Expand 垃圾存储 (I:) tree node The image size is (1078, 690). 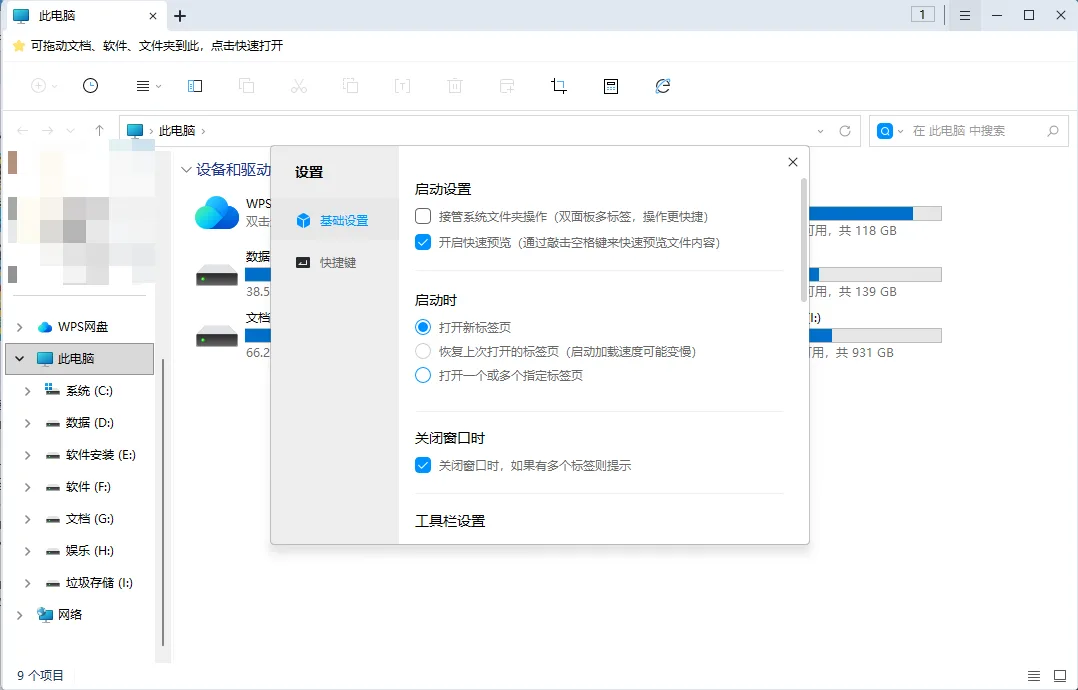tap(28, 583)
